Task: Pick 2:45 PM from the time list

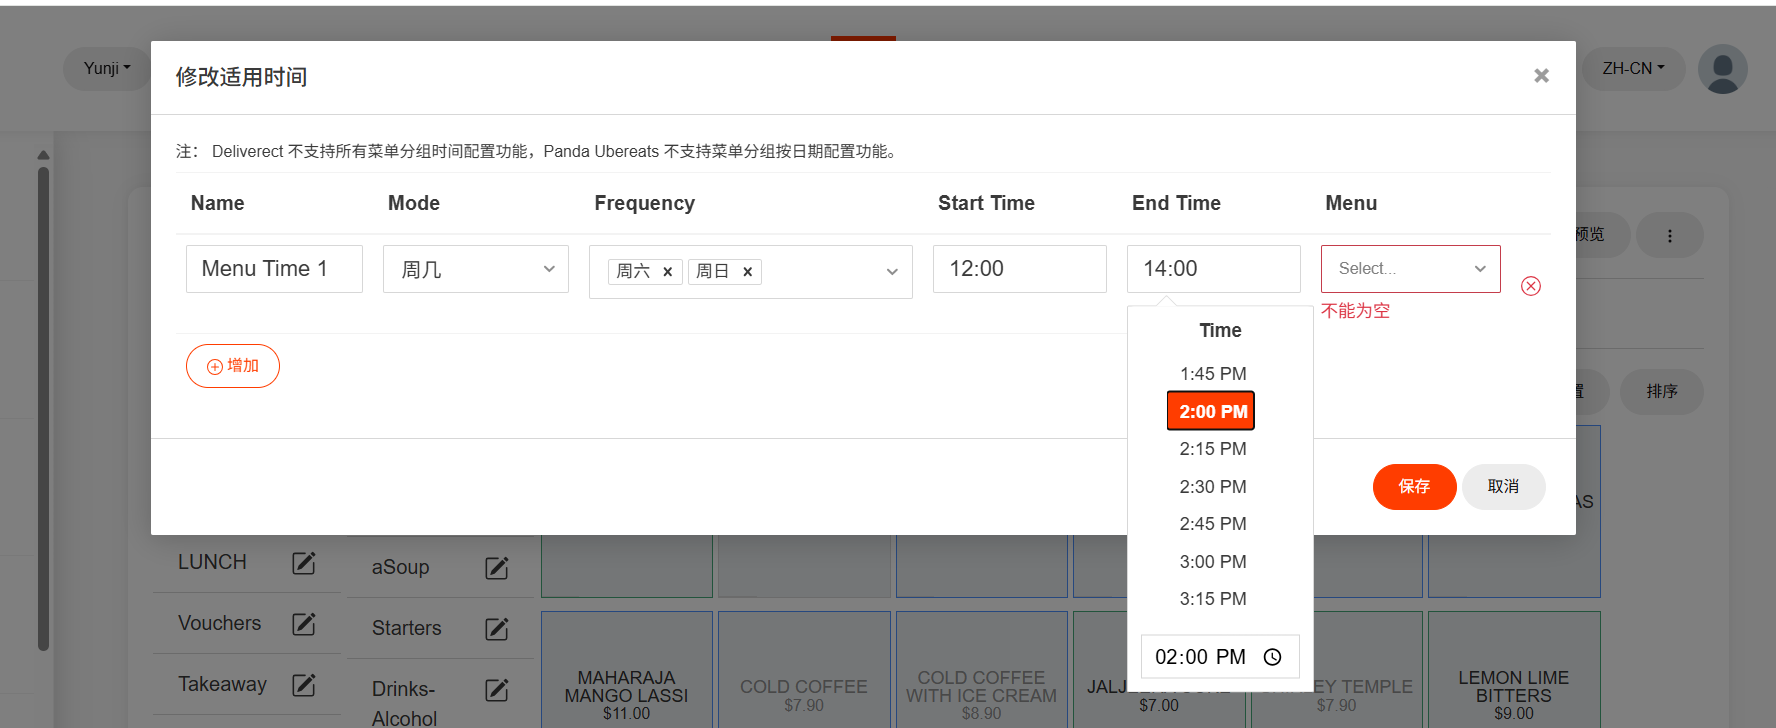Action: click(1212, 524)
